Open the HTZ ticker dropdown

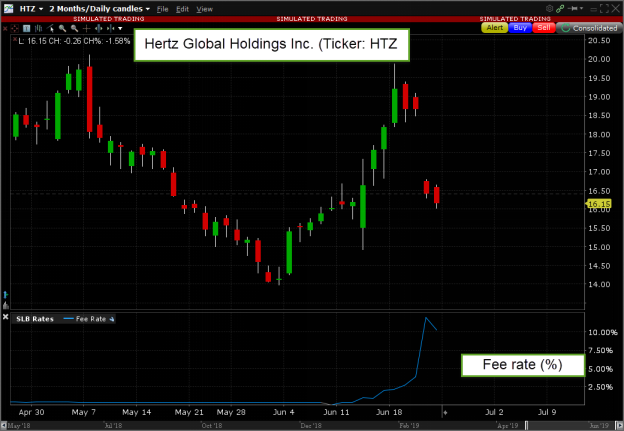point(31,8)
